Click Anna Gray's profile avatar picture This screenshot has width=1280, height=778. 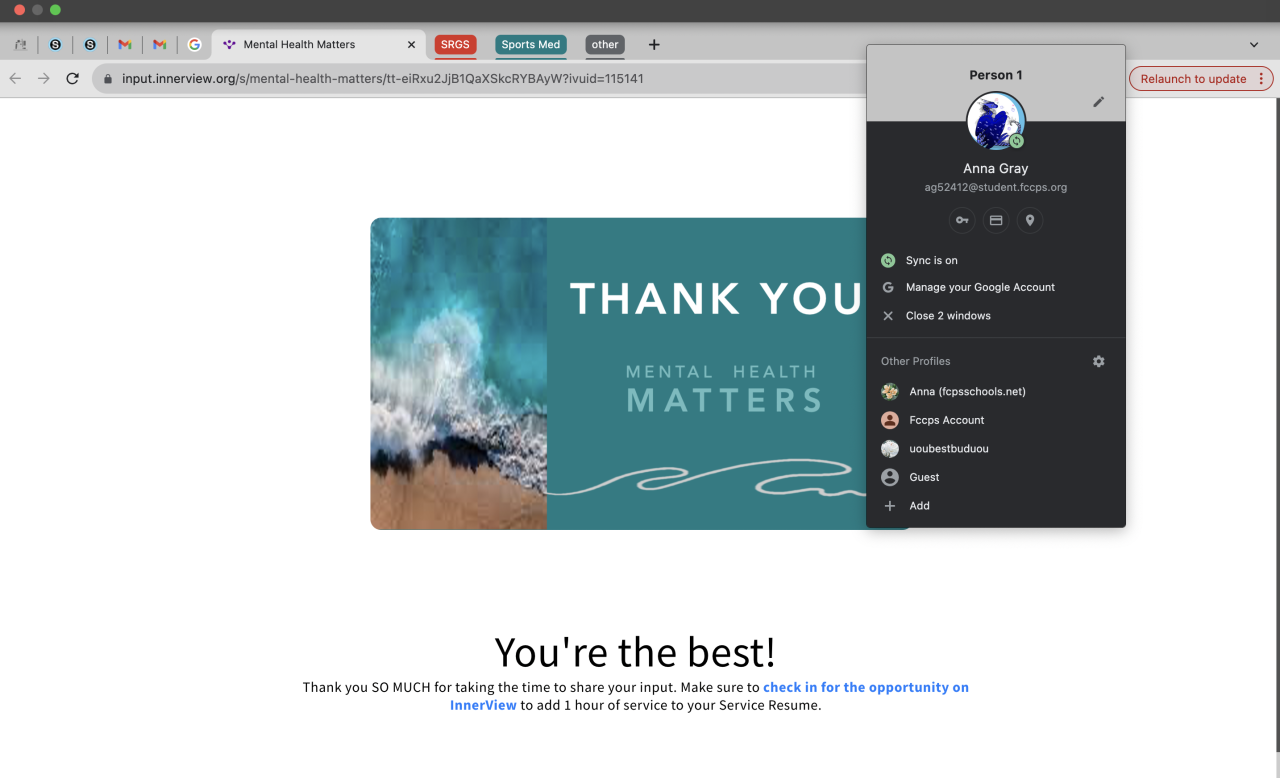click(x=996, y=122)
